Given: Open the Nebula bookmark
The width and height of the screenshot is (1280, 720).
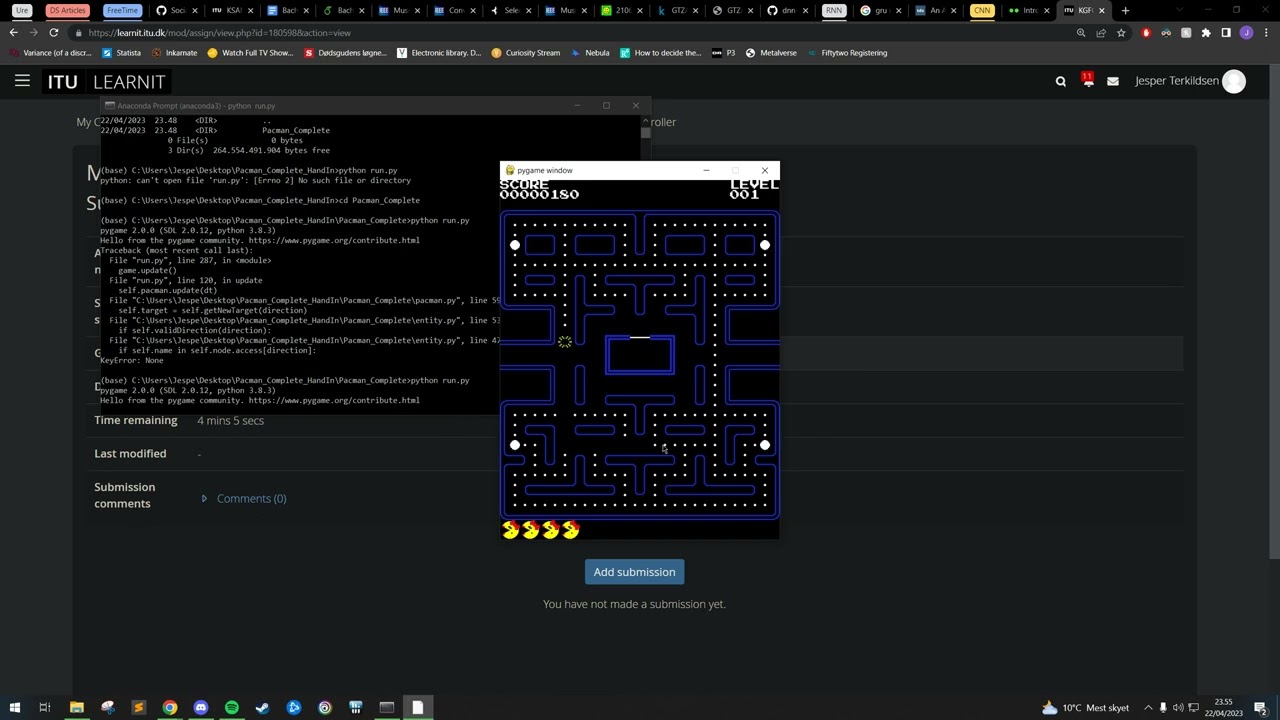Looking at the screenshot, I should coord(590,53).
